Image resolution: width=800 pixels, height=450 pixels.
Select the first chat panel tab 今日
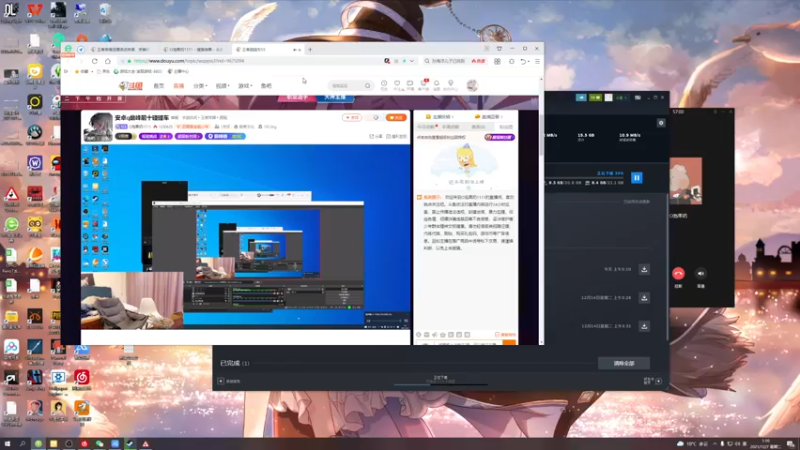[x=425, y=127]
